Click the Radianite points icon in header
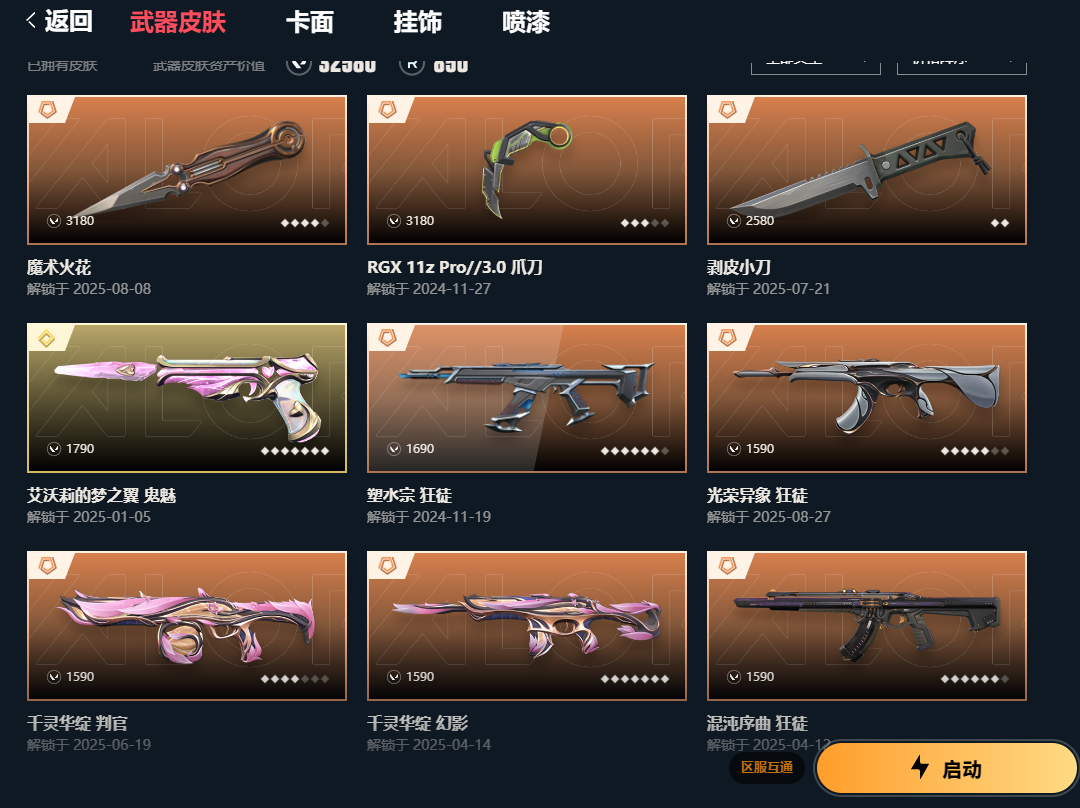Screen dimensions: 1080x808 [x=412, y=65]
